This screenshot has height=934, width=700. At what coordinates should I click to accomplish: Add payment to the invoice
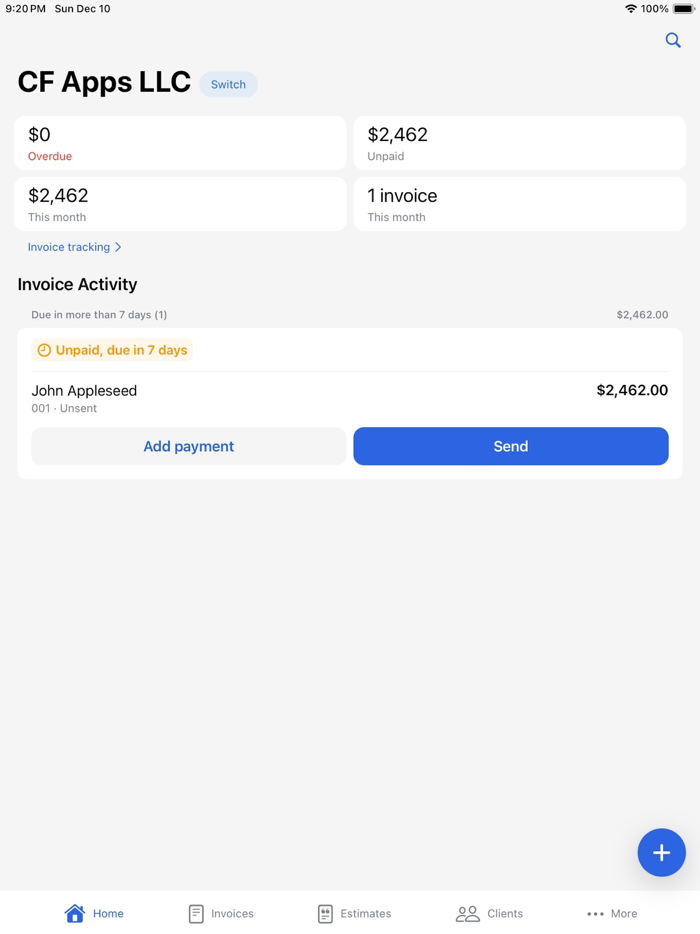[x=188, y=446]
